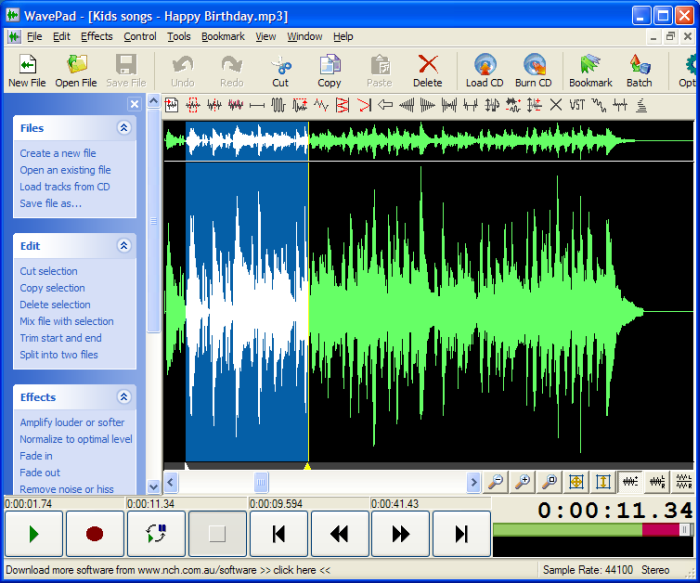700x583 pixels.
Task: Open the Tools menu
Action: tap(179, 37)
